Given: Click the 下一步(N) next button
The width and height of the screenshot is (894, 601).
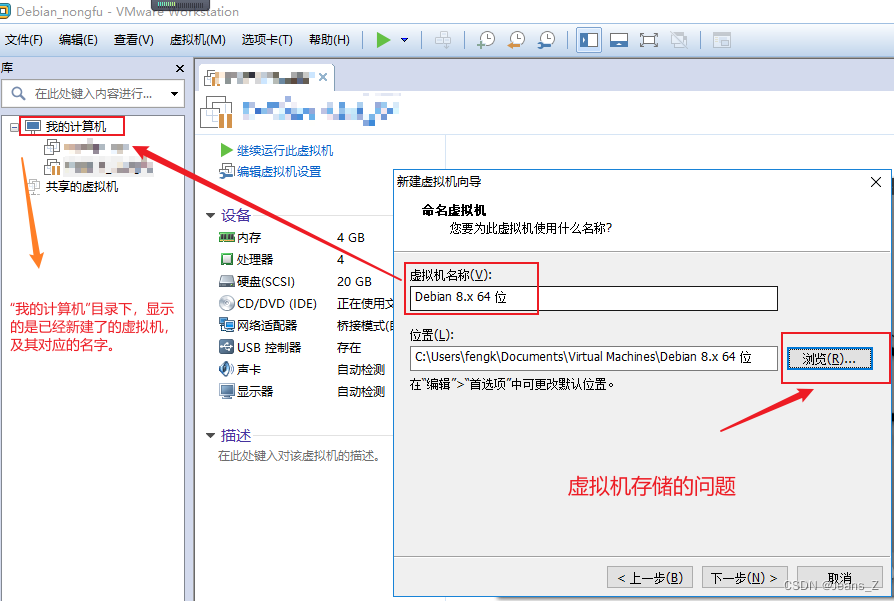Looking at the screenshot, I should 744,576.
